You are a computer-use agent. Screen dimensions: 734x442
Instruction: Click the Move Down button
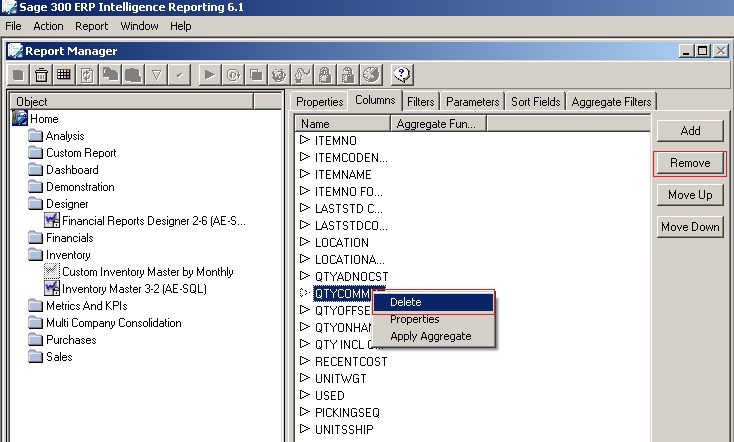690,227
